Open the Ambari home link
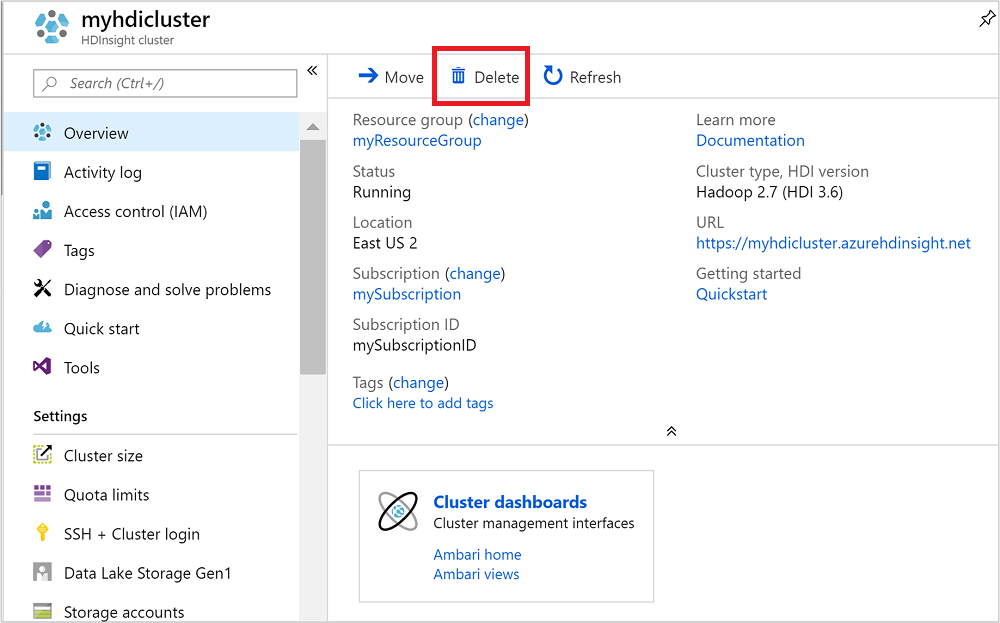The image size is (1000, 623). point(477,554)
